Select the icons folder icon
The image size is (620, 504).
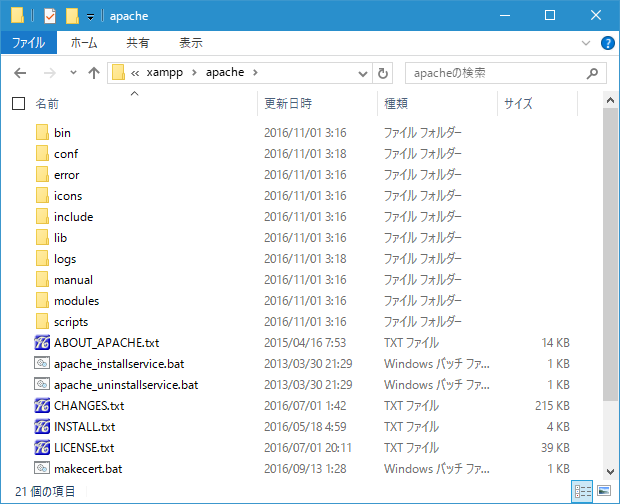42,195
